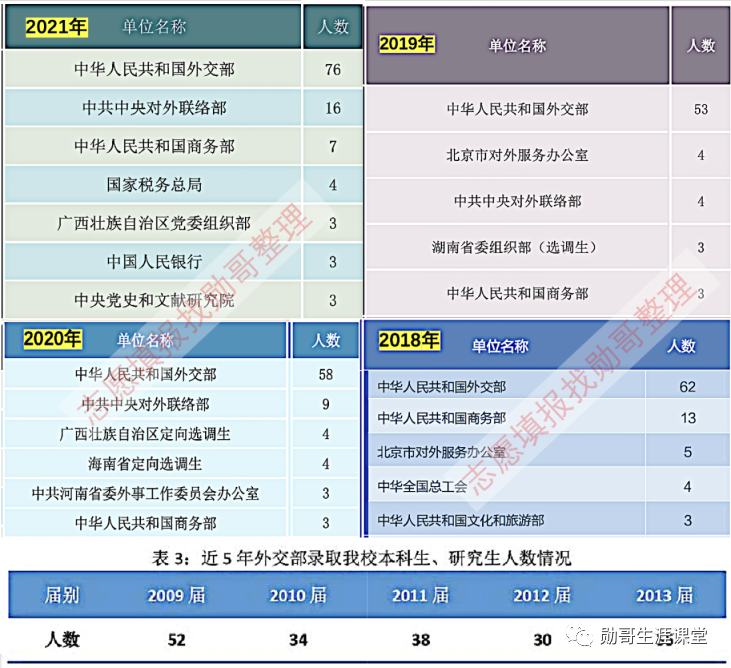Select the 中央党史和文献研究院 cell
731x668 pixels.
pos(154,300)
